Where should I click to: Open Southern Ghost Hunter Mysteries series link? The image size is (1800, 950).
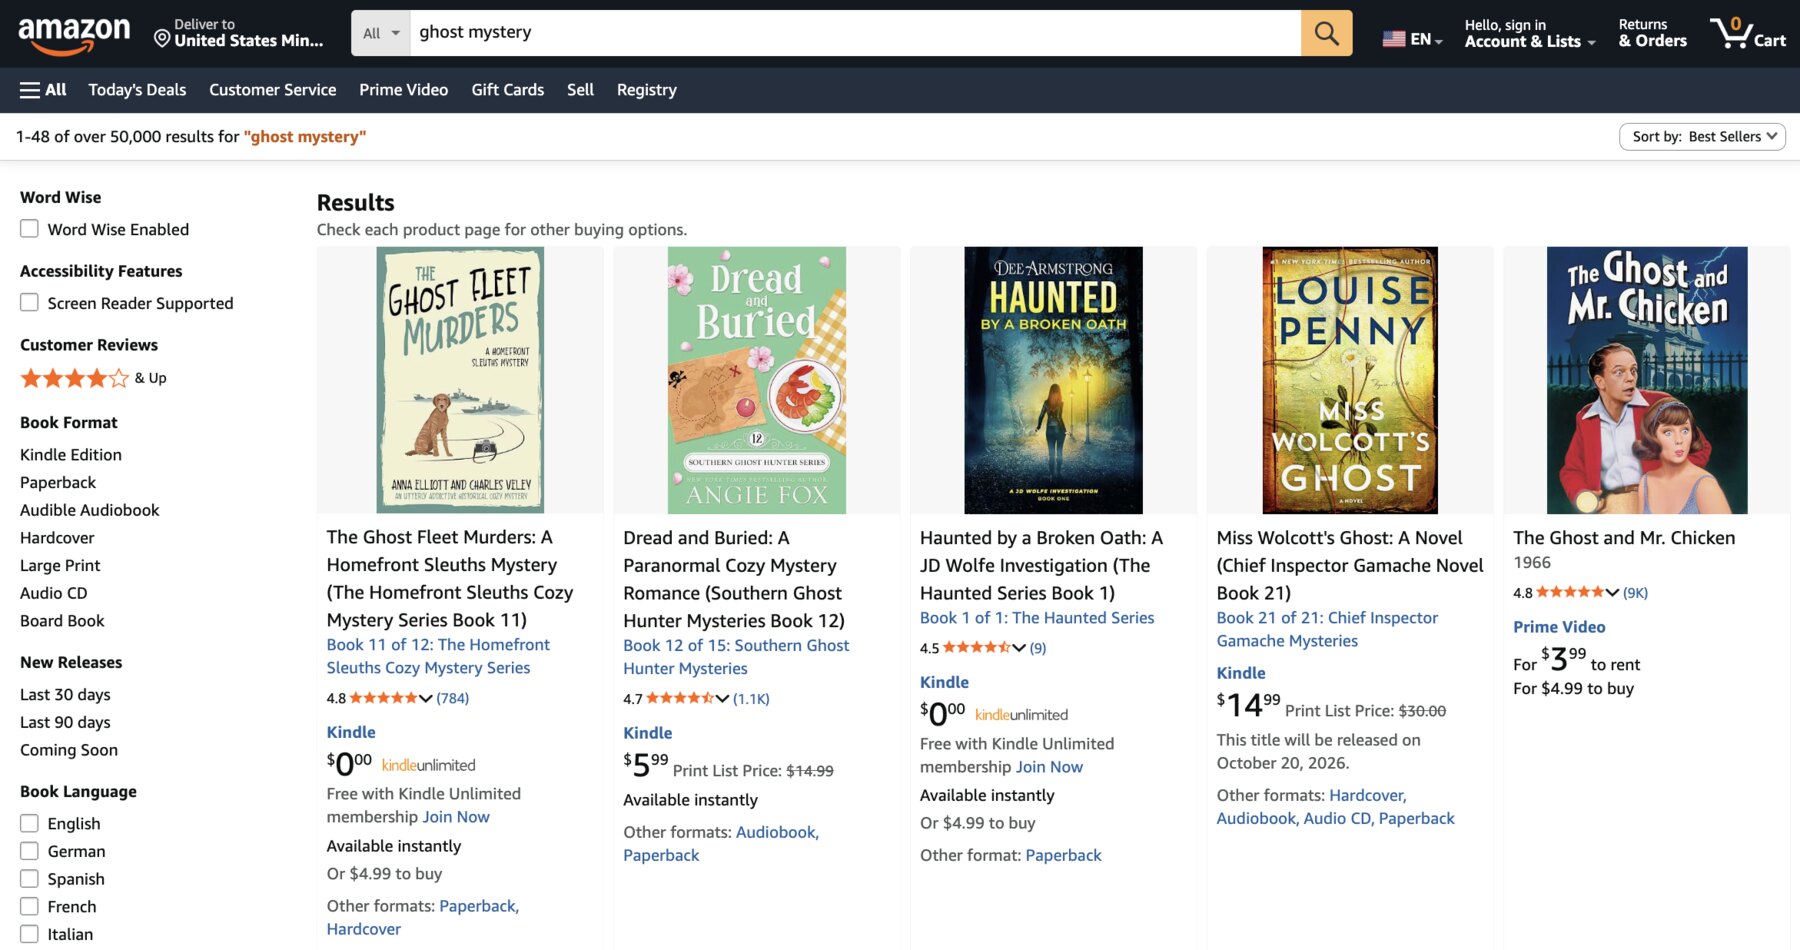tap(736, 657)
